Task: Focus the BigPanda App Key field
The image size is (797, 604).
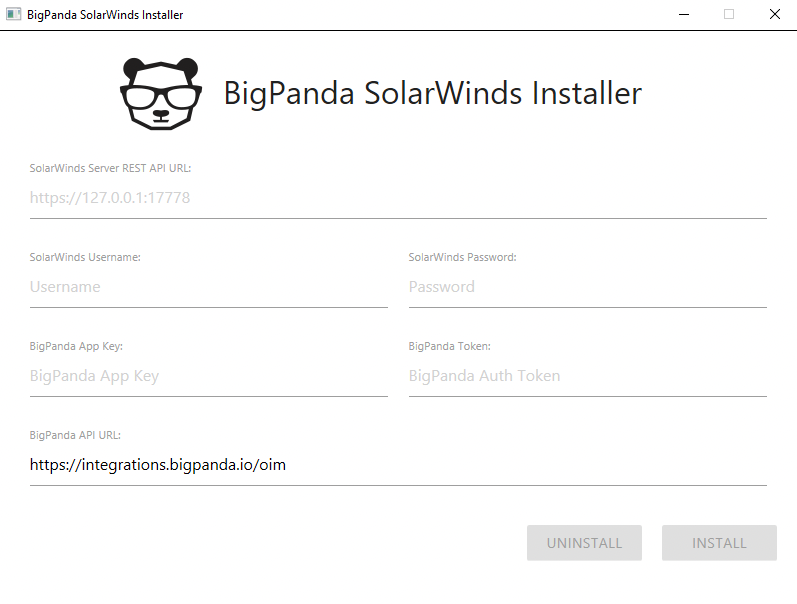Action: coord(208,376)
